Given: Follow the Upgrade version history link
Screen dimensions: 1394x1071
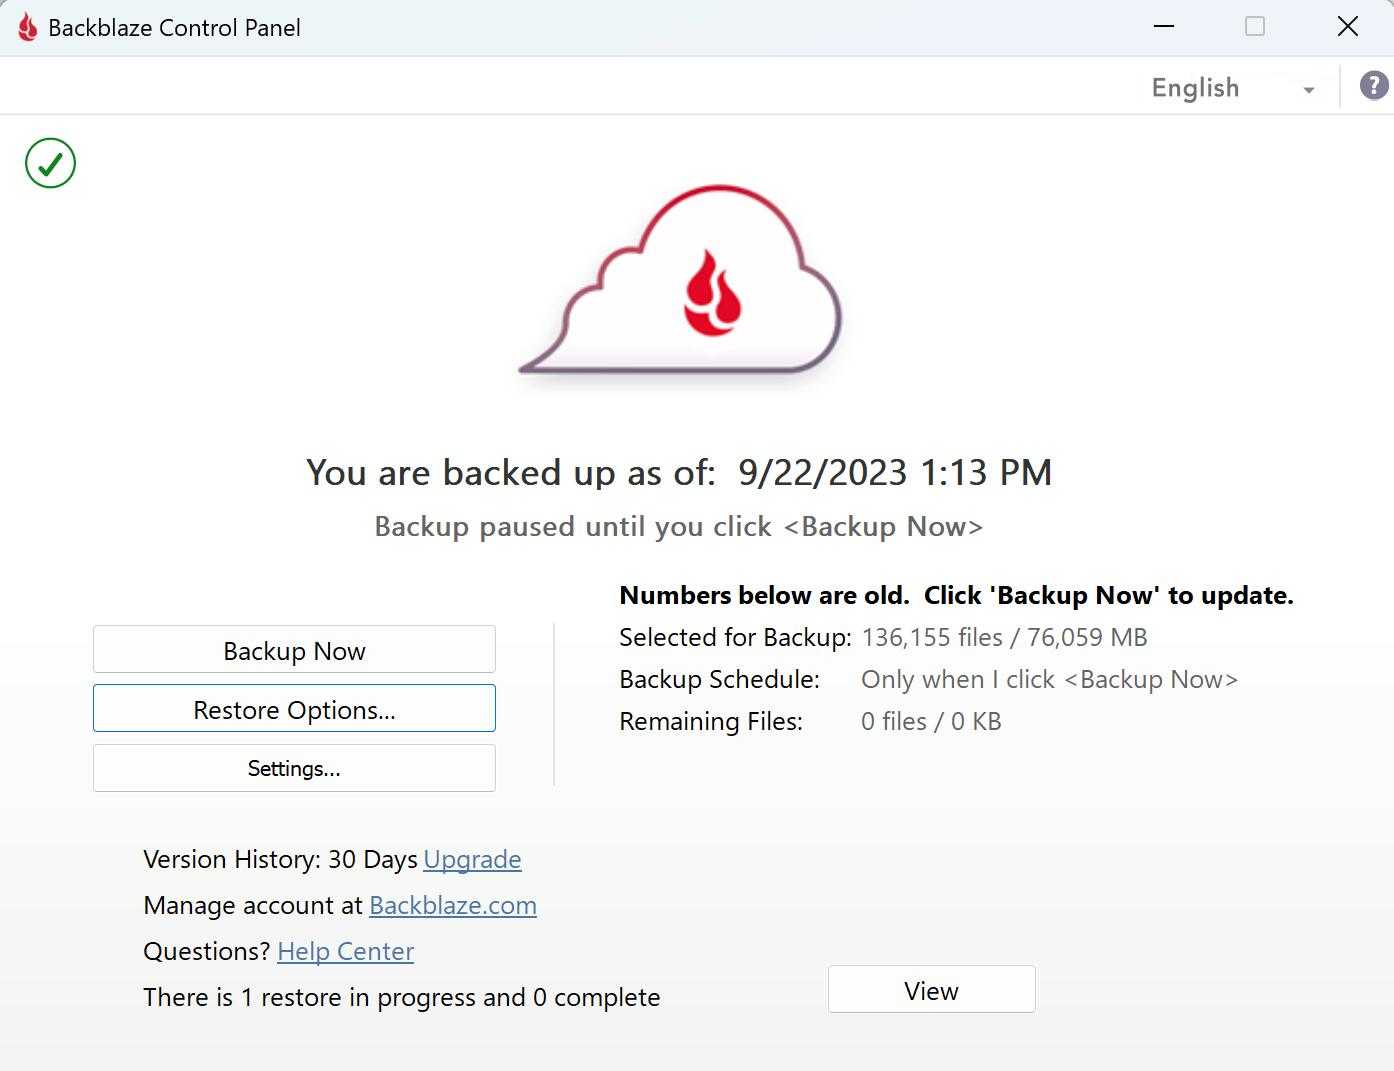Looking at the screenshot, I should [472, 859].
